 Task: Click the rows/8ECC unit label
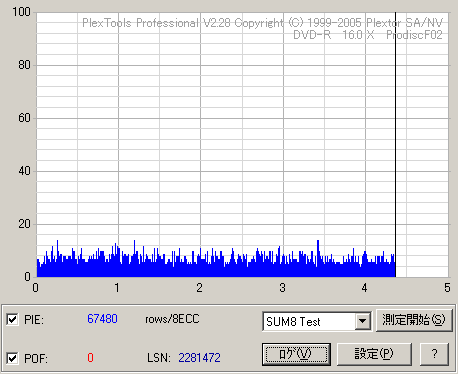[172, 319]
